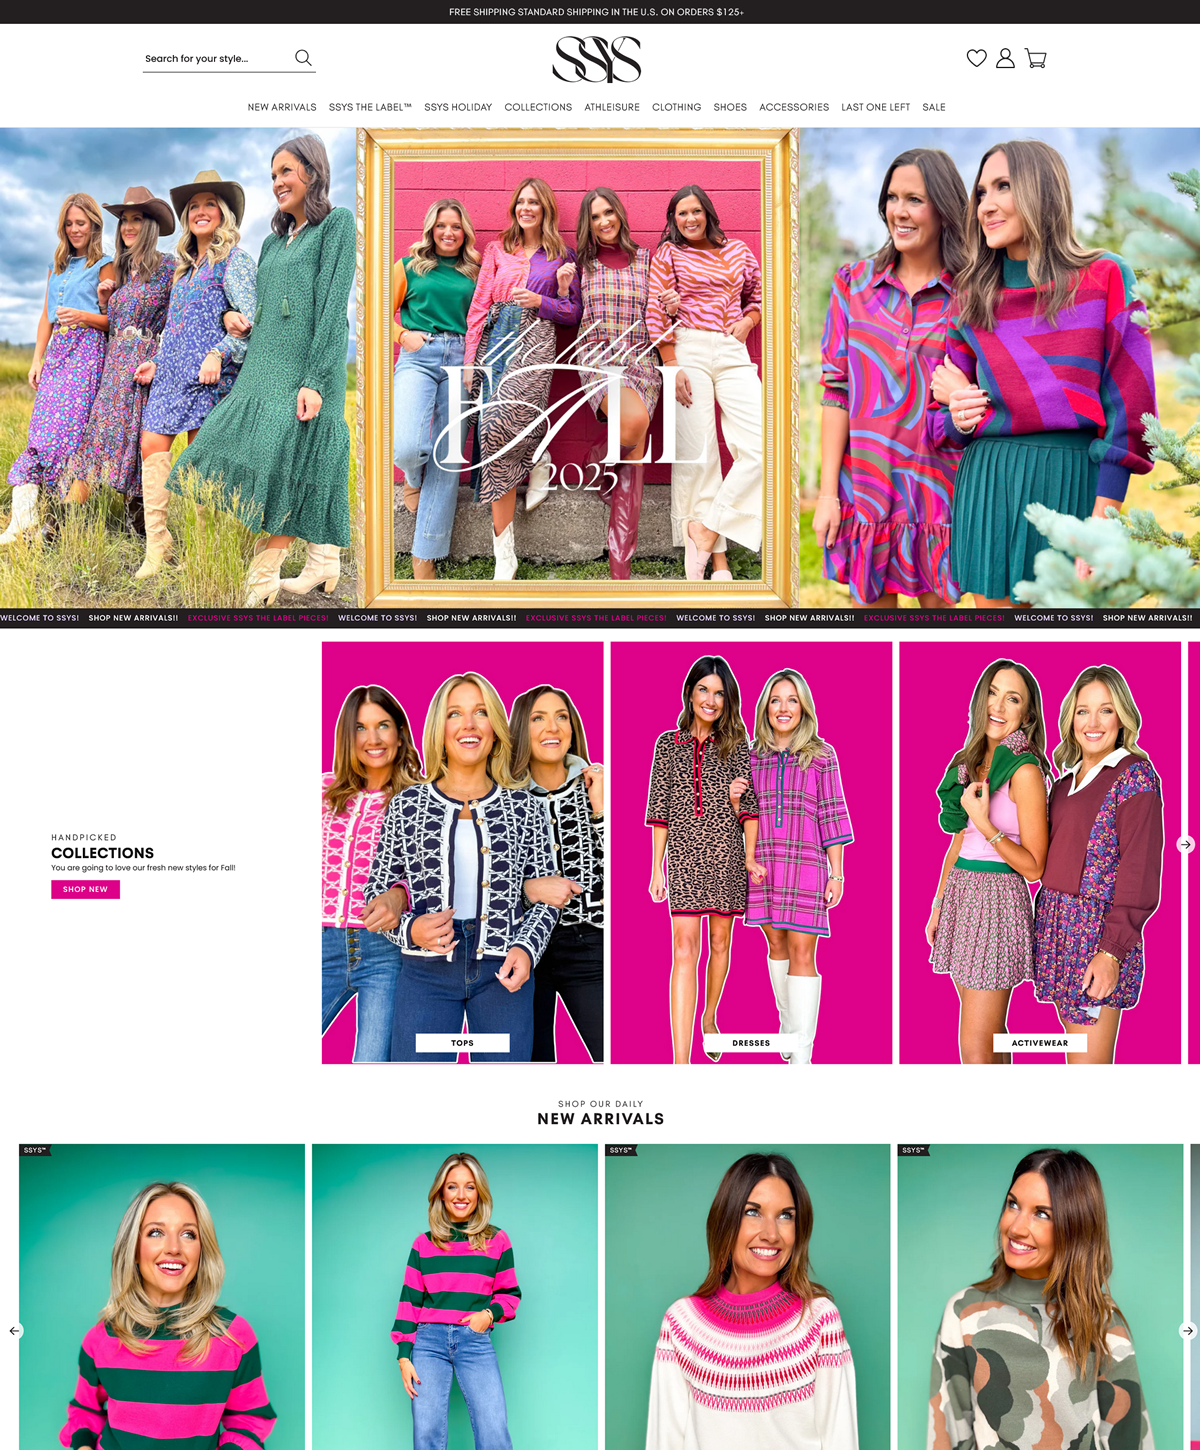Expand the Collections navigation item
This screenshot has width=1200, height=1450.
pos(538,107)
